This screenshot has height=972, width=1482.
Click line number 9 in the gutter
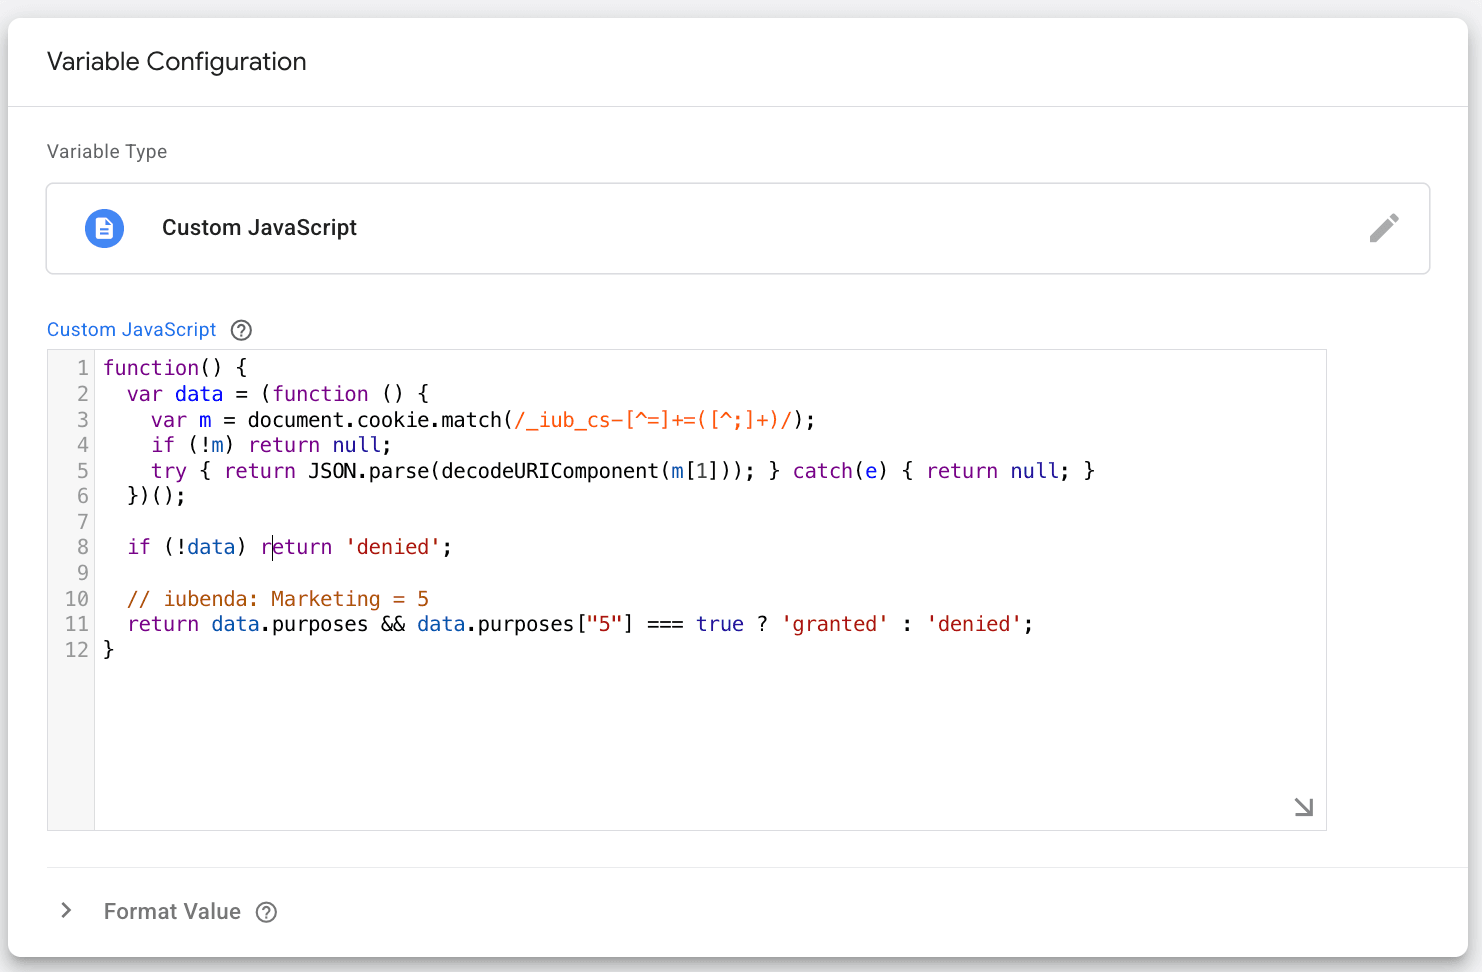click(x=83, y=573)
